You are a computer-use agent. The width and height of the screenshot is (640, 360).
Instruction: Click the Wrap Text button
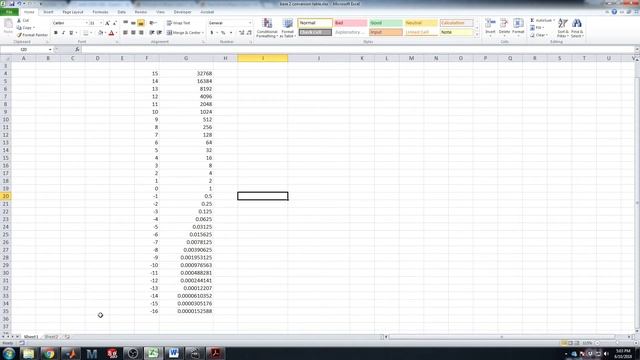pyautogui.click(x=178, y=23)
